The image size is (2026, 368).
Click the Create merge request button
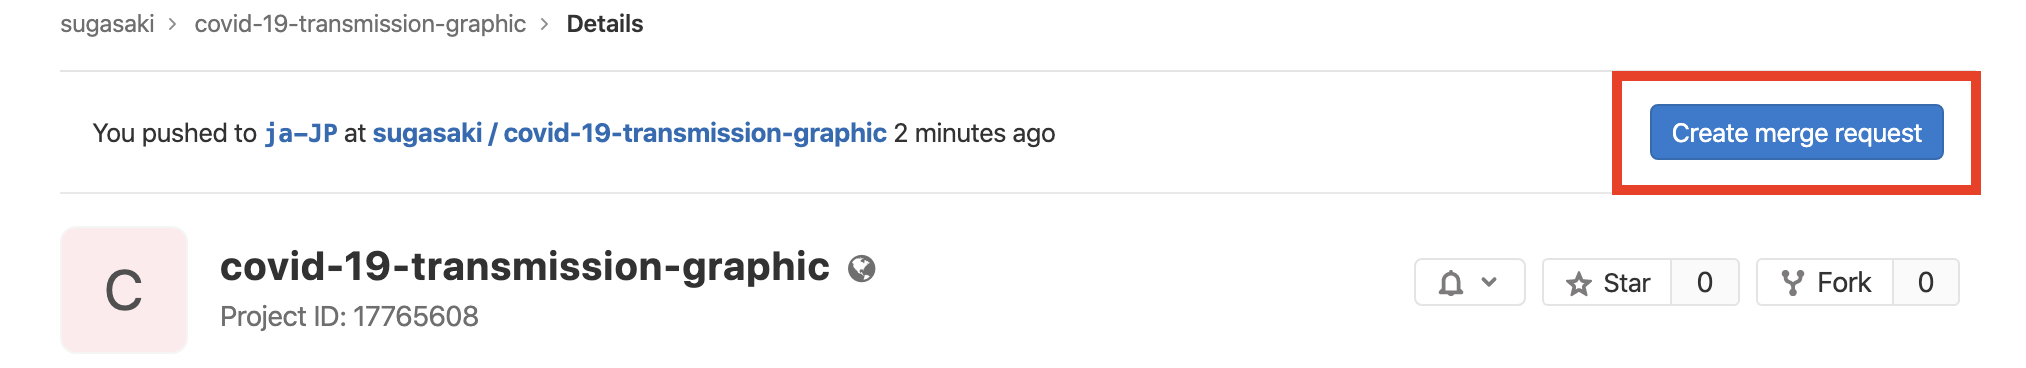[x=1796, y=132]
